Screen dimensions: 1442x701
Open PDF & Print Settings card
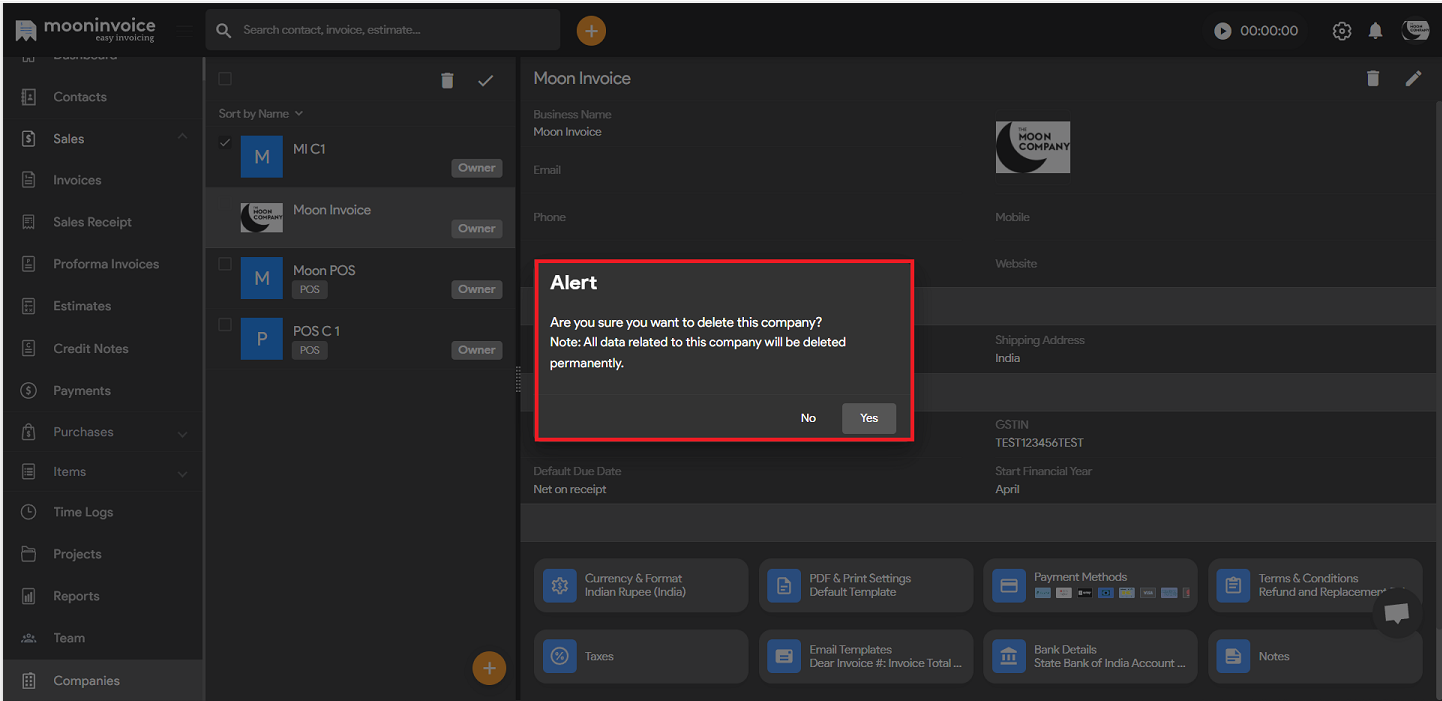pyautogui.click(x=866, y=585)
